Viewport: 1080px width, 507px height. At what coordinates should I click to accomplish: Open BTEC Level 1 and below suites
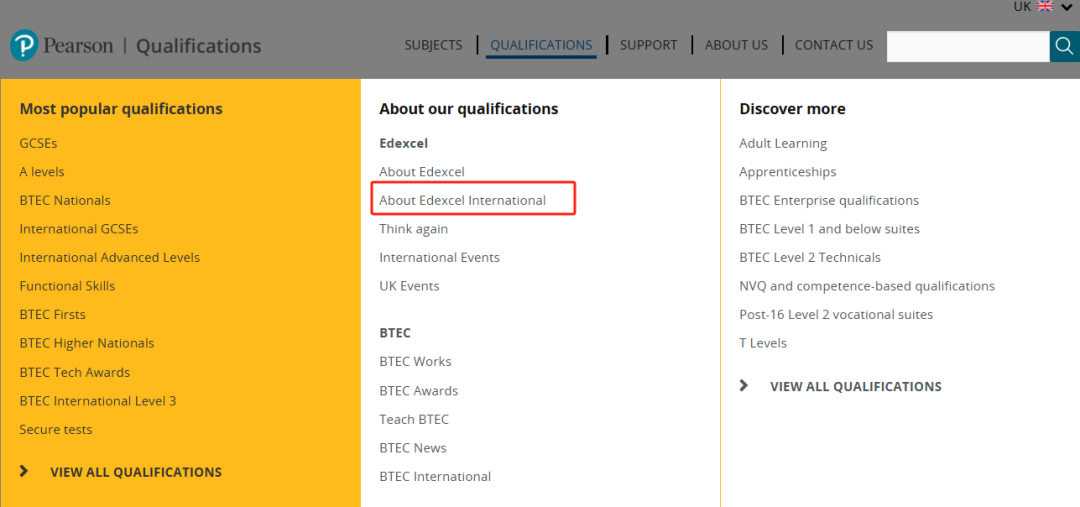point(829,229)
